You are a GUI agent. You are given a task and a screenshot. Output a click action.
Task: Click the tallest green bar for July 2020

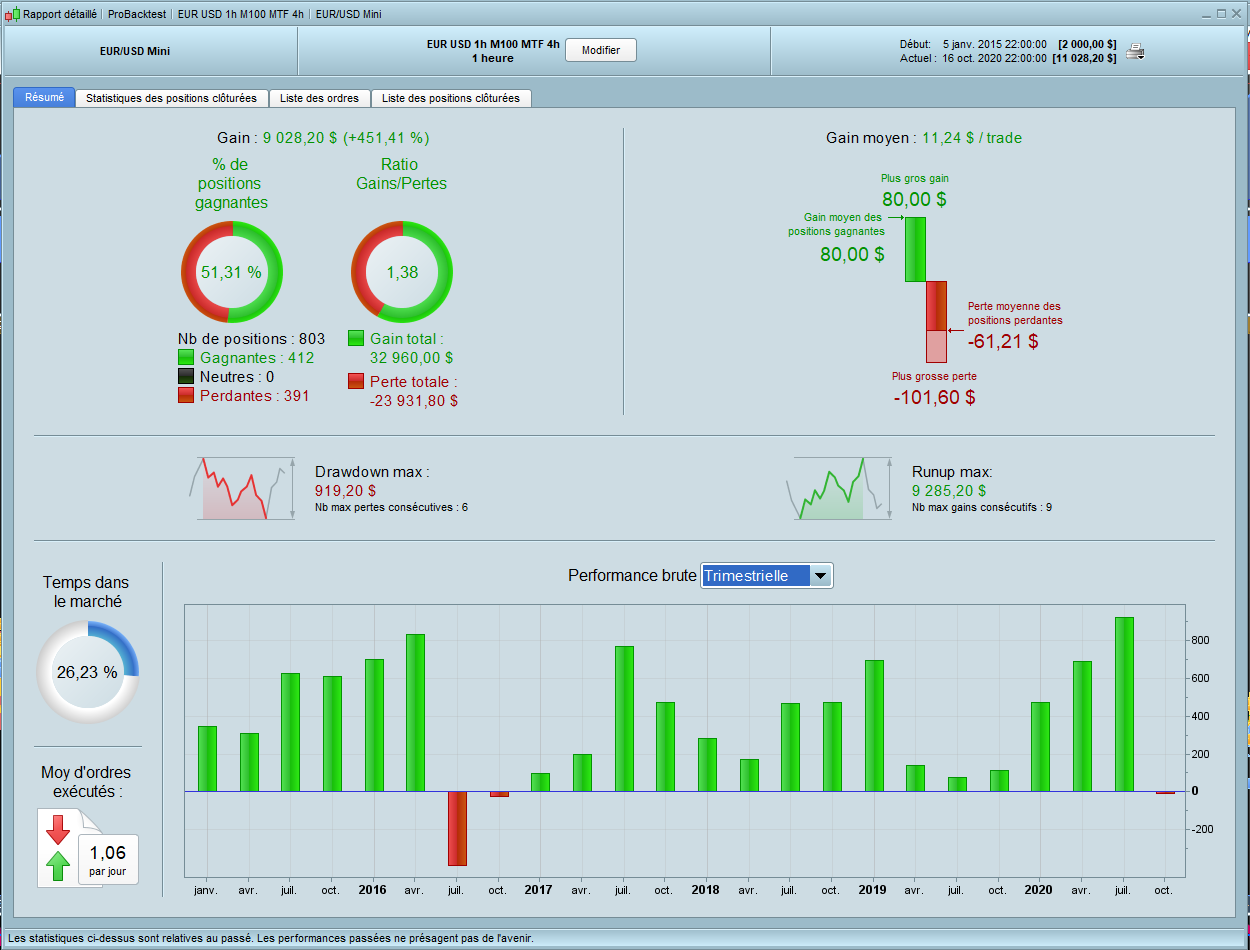[1124, 704]
